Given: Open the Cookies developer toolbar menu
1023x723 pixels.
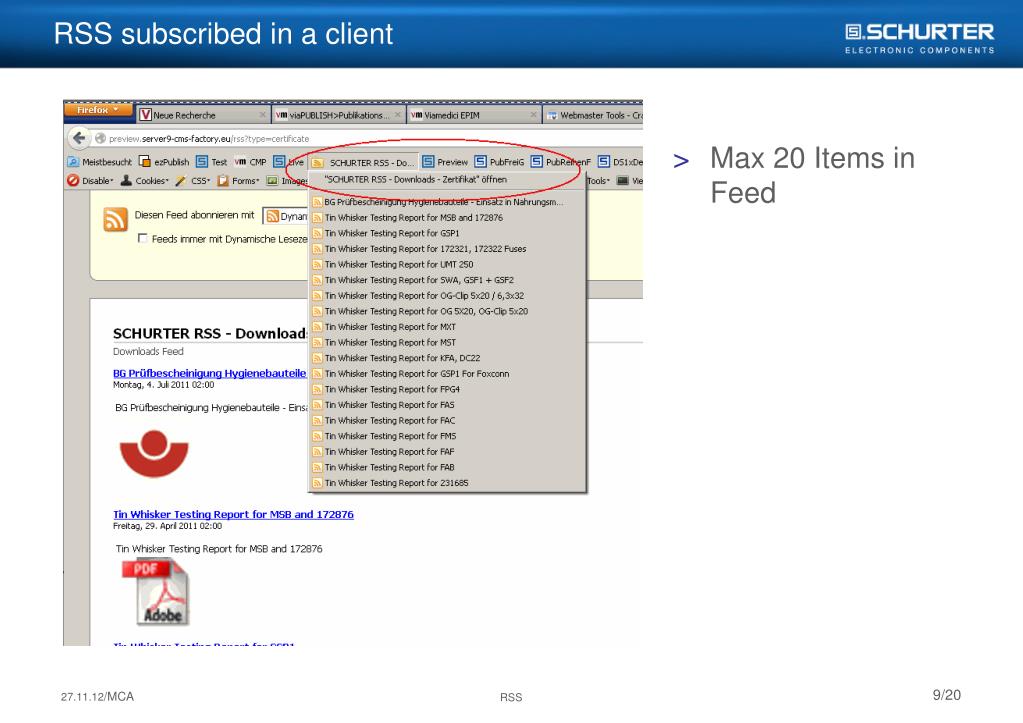Looking at the screenshot, I should [145, 181].
